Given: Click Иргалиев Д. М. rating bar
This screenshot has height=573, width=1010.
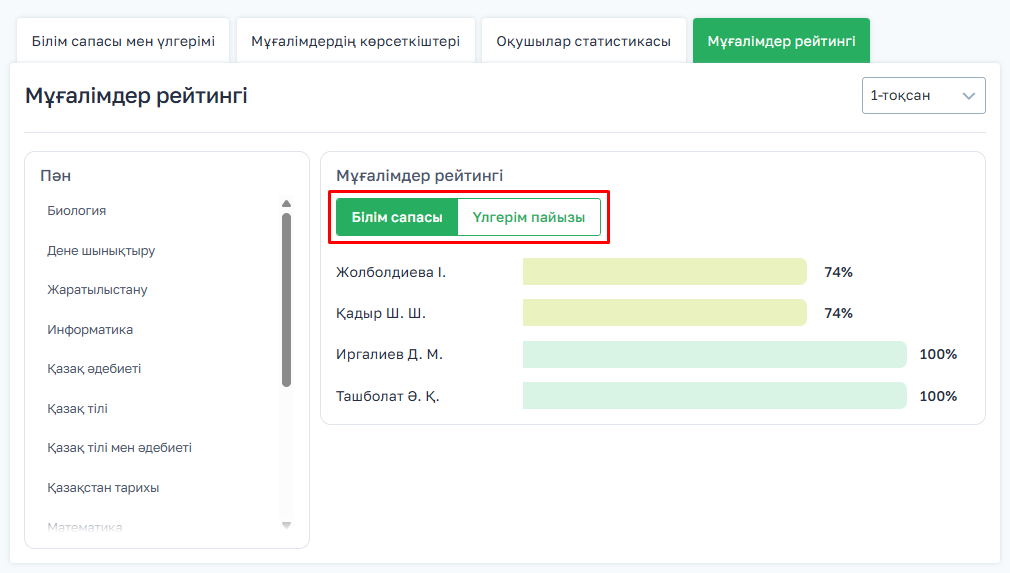Looking at the screenshot, I should point(714,355).
